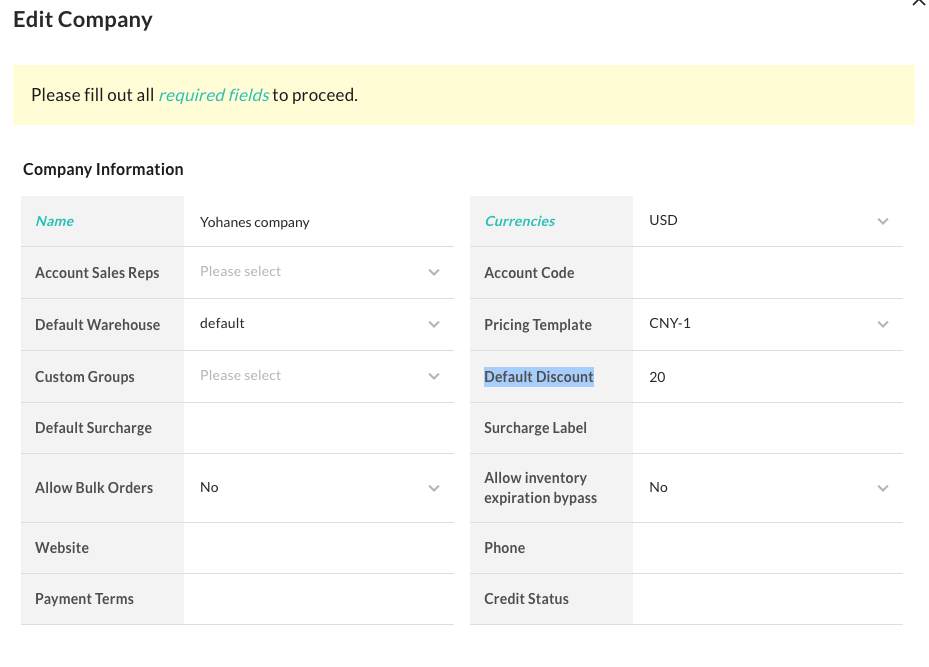
Task: Click the Default Surcharge input field
Action: [318, 428]
